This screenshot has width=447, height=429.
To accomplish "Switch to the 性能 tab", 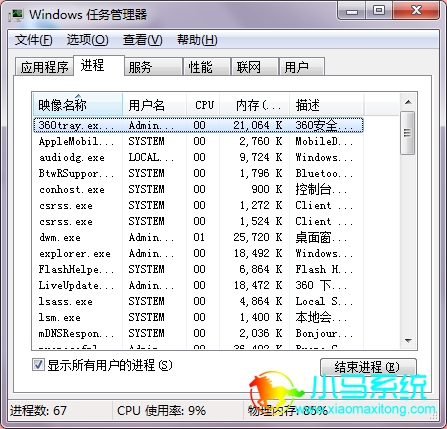I will (x=207, y=67).
